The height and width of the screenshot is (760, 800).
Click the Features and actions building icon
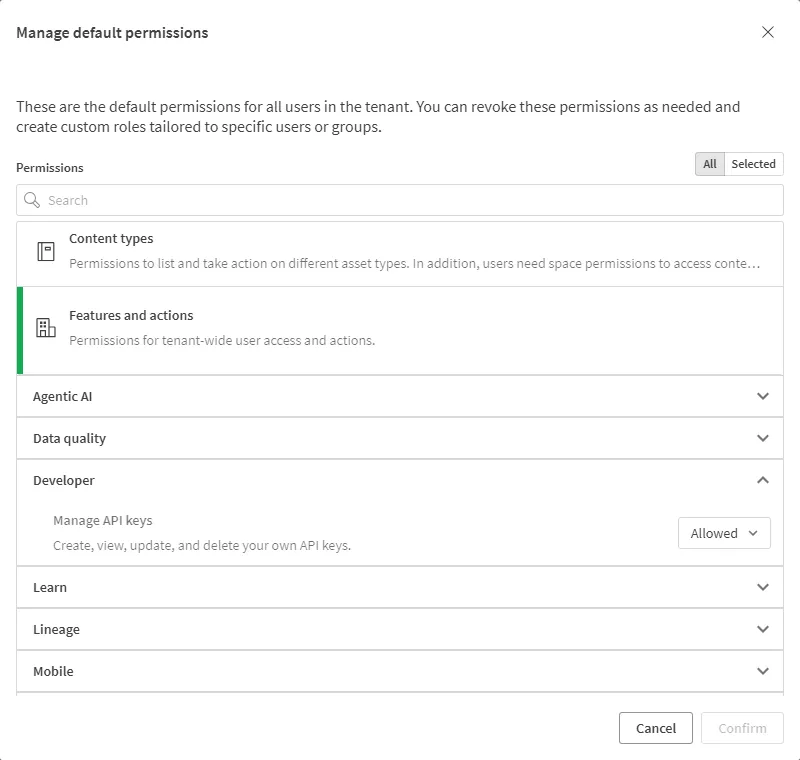pyautogui.click(x=46, y=327)
